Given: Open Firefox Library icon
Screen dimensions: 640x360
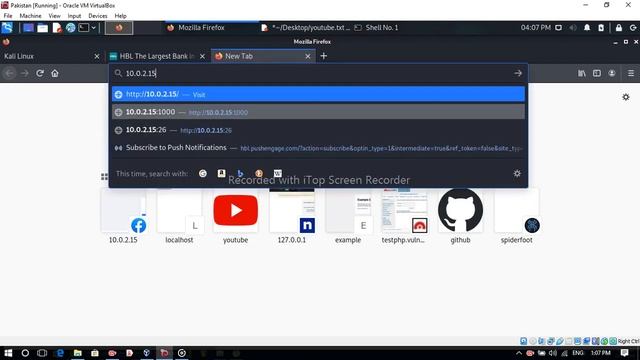Looking at the screenshot, I should click(x=582, y=73).
